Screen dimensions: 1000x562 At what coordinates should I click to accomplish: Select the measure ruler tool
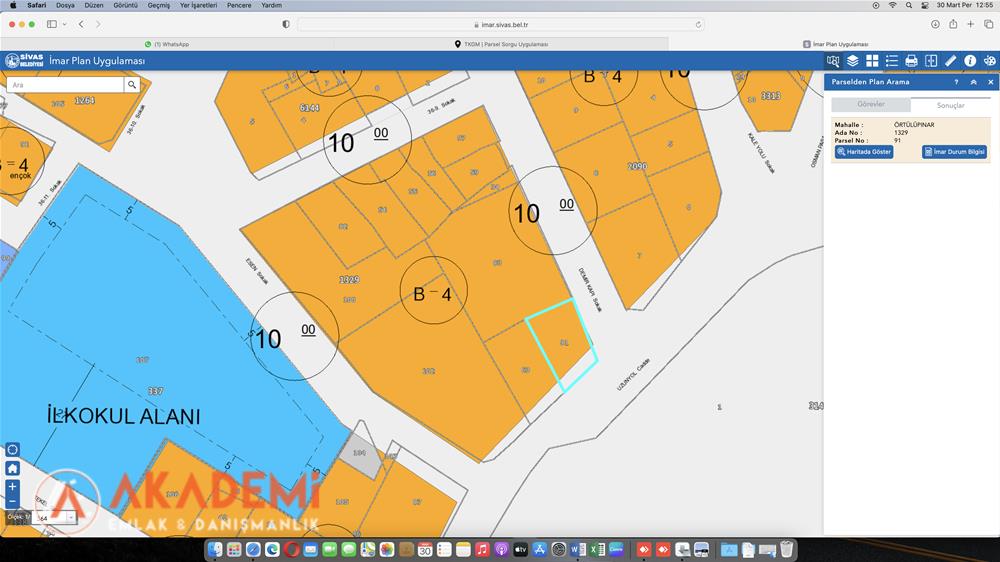click(950, 61)
